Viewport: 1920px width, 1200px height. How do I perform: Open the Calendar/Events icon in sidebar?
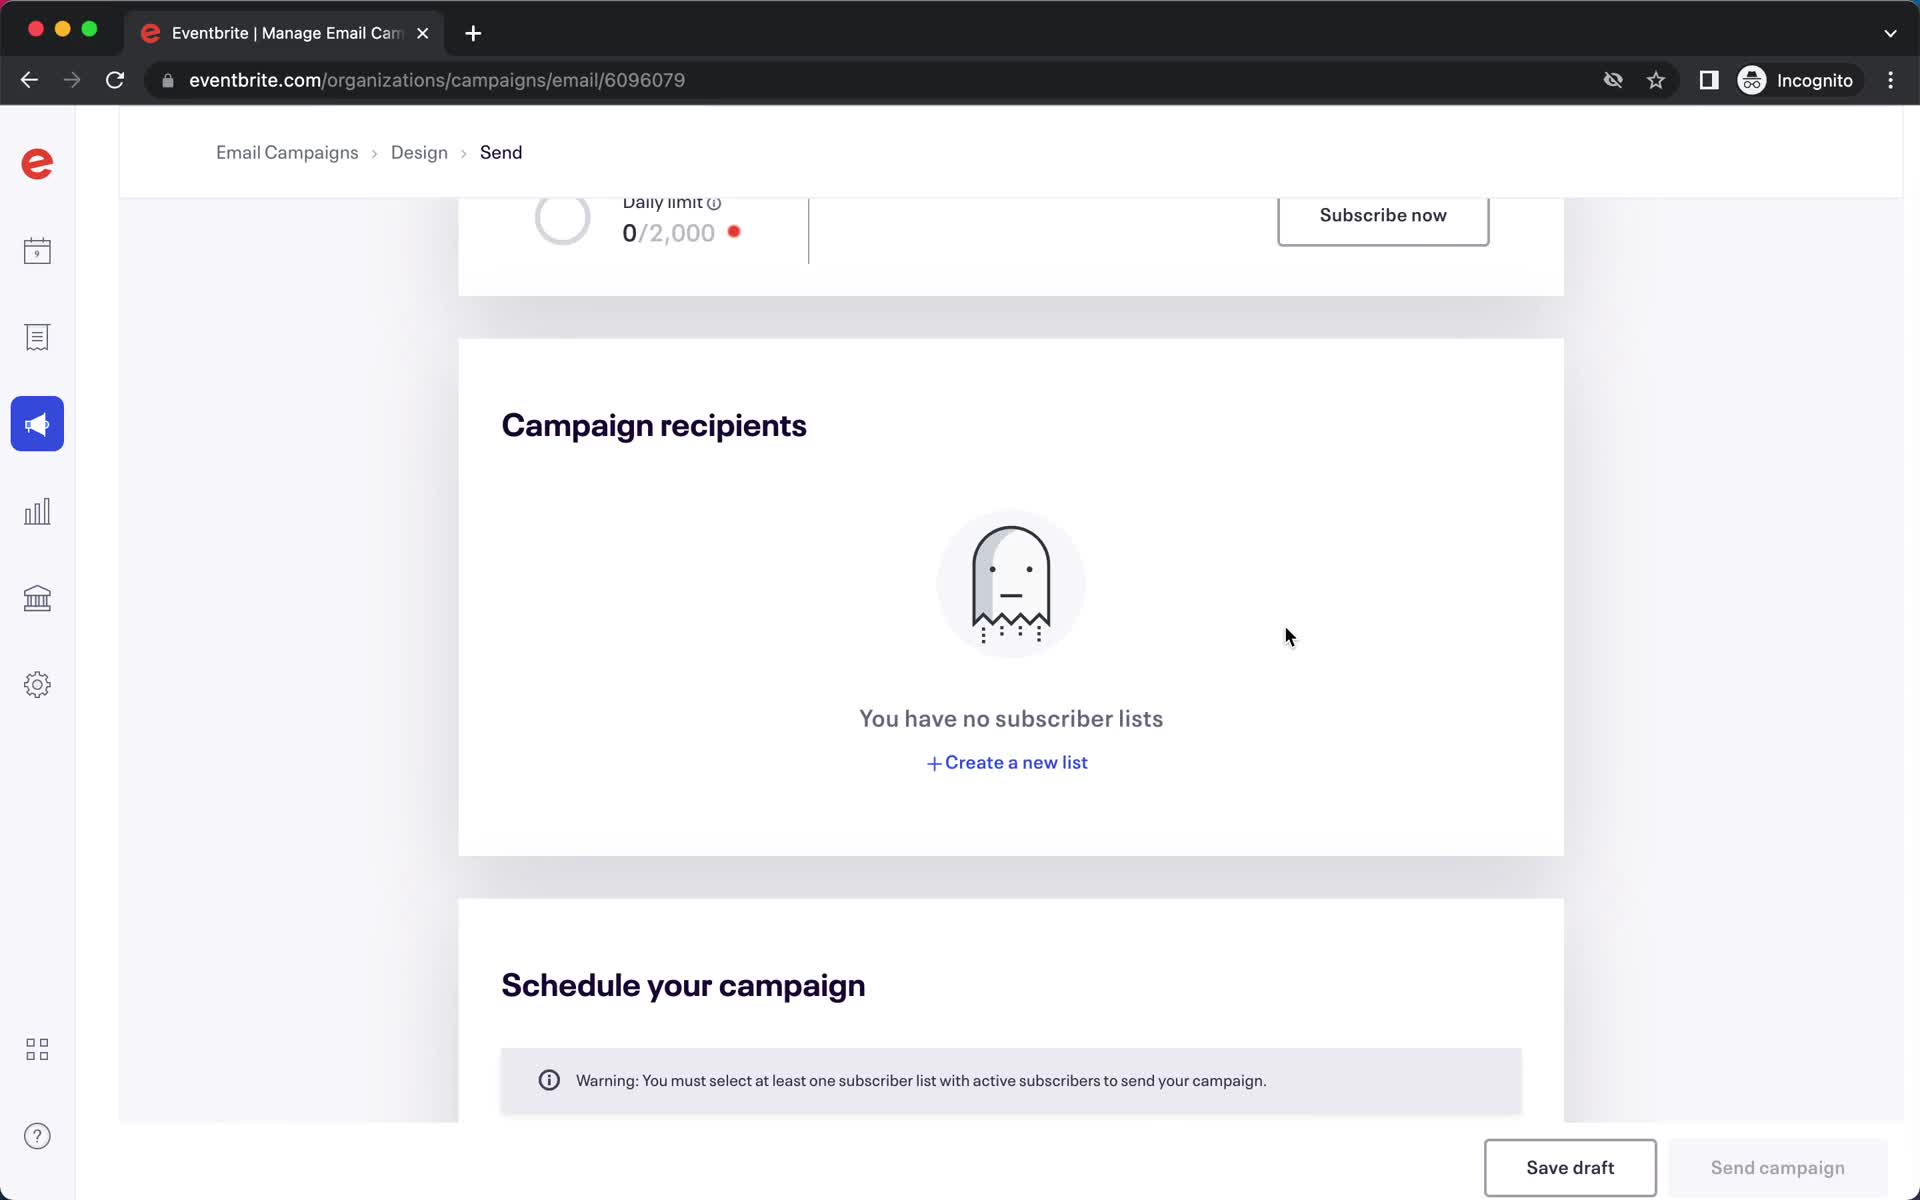pos(37,250)
